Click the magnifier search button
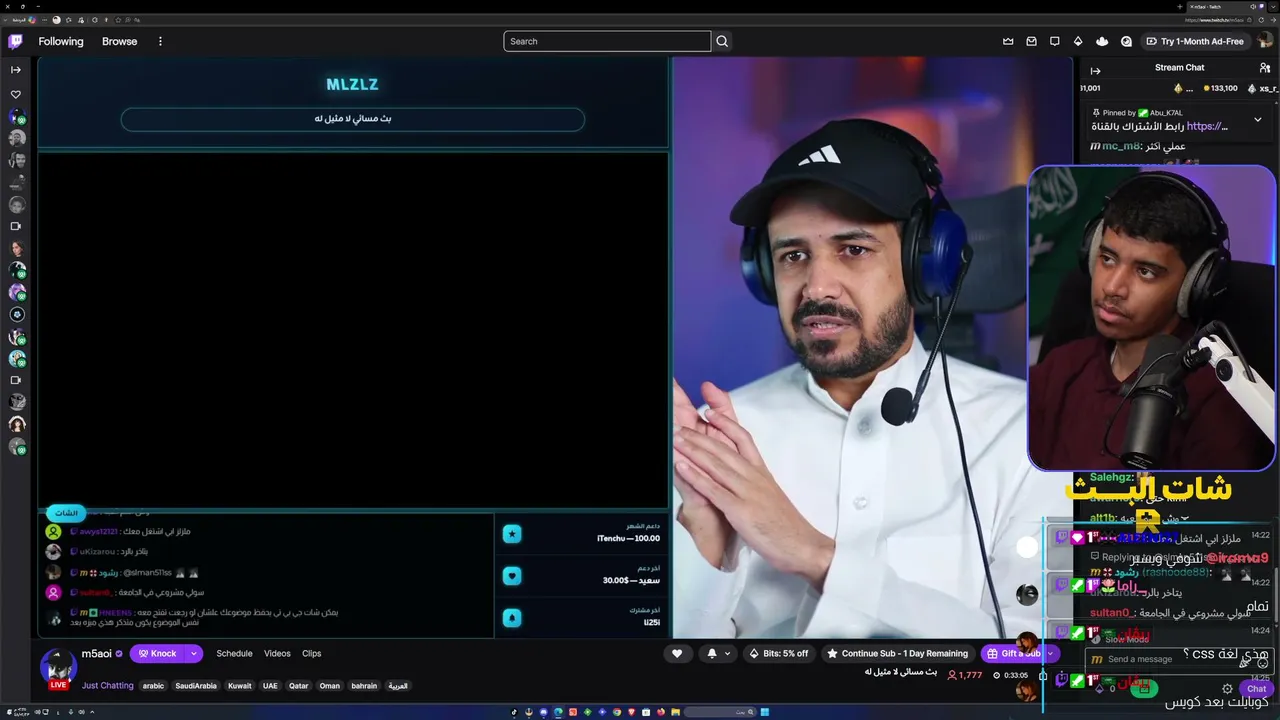This screenshot has height=720, width=1280. 722,41
